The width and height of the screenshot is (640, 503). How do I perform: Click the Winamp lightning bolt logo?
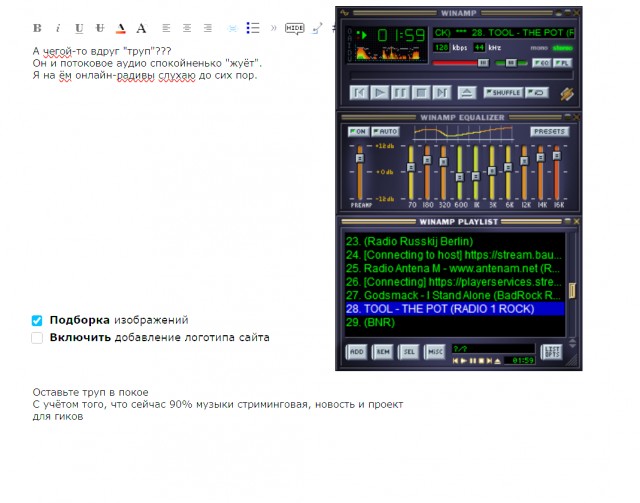[x=567, y=94]
